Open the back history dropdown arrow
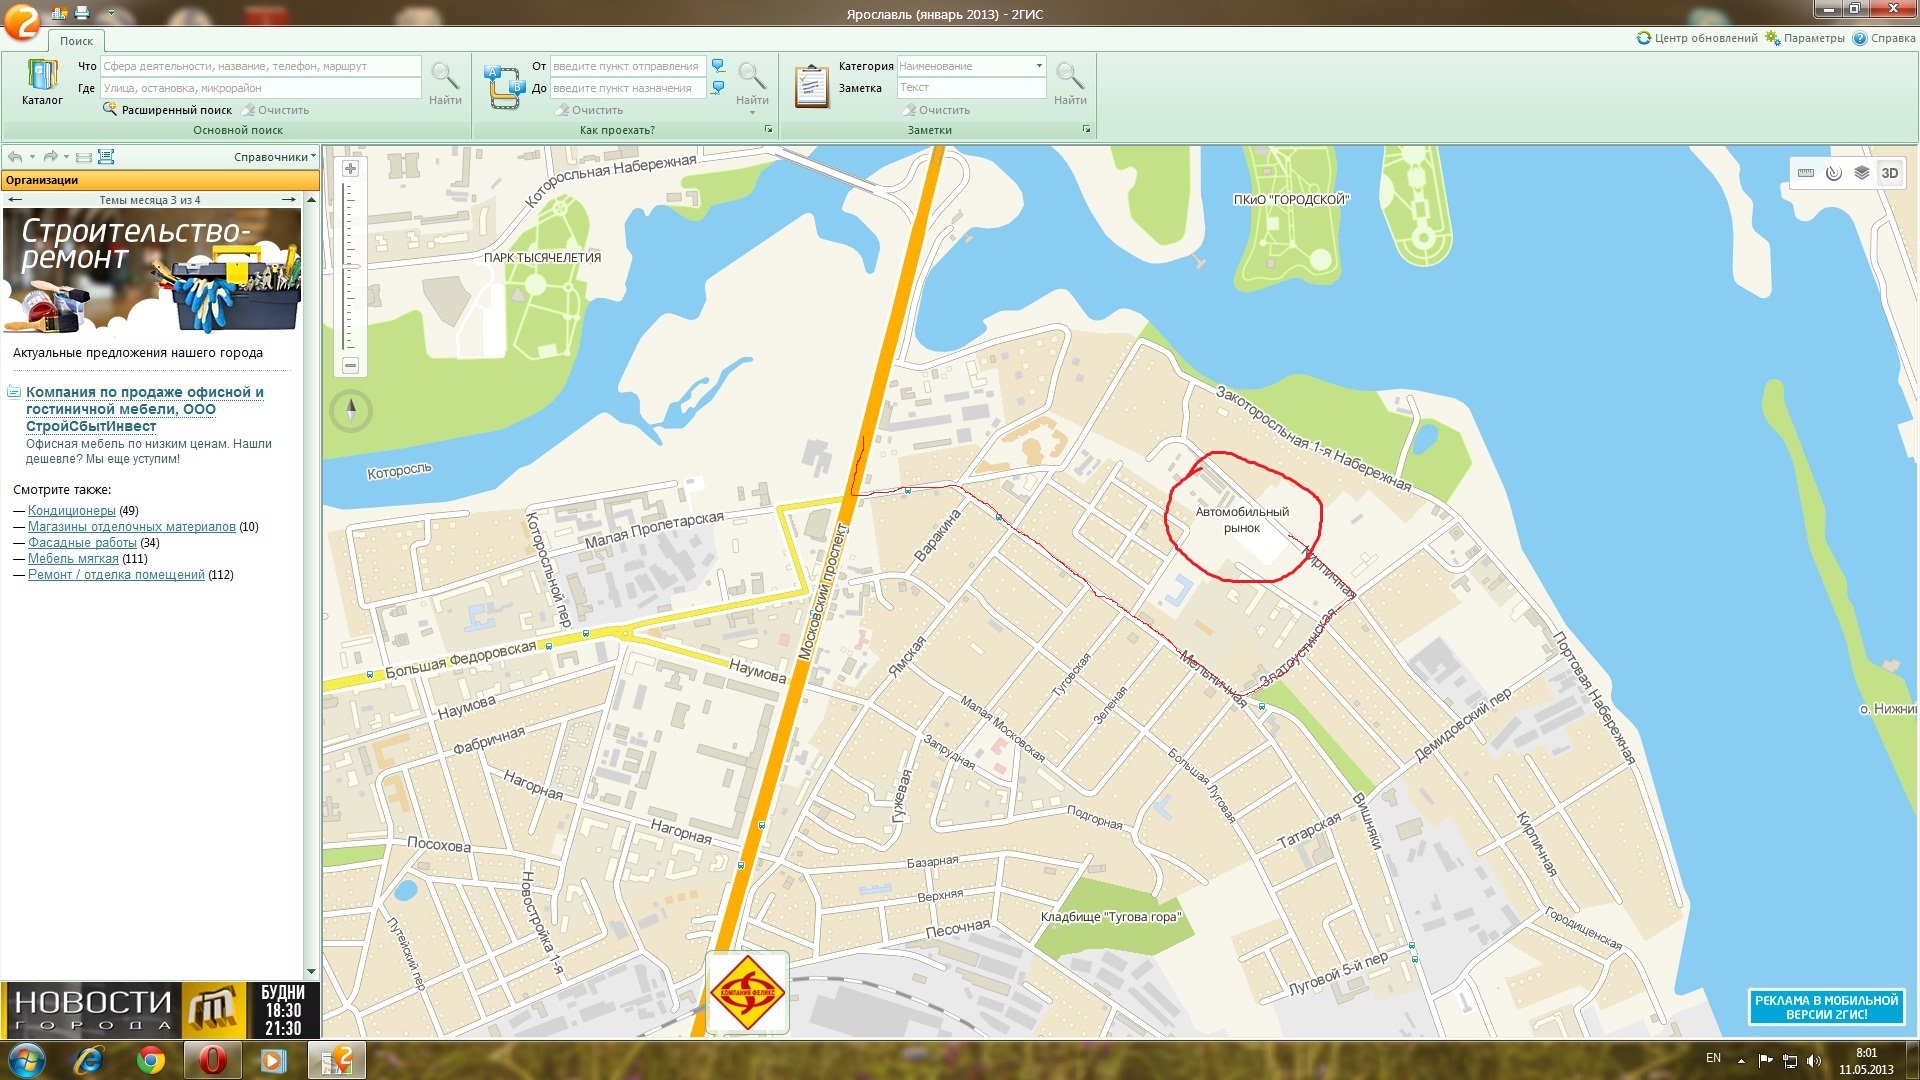 32,157
